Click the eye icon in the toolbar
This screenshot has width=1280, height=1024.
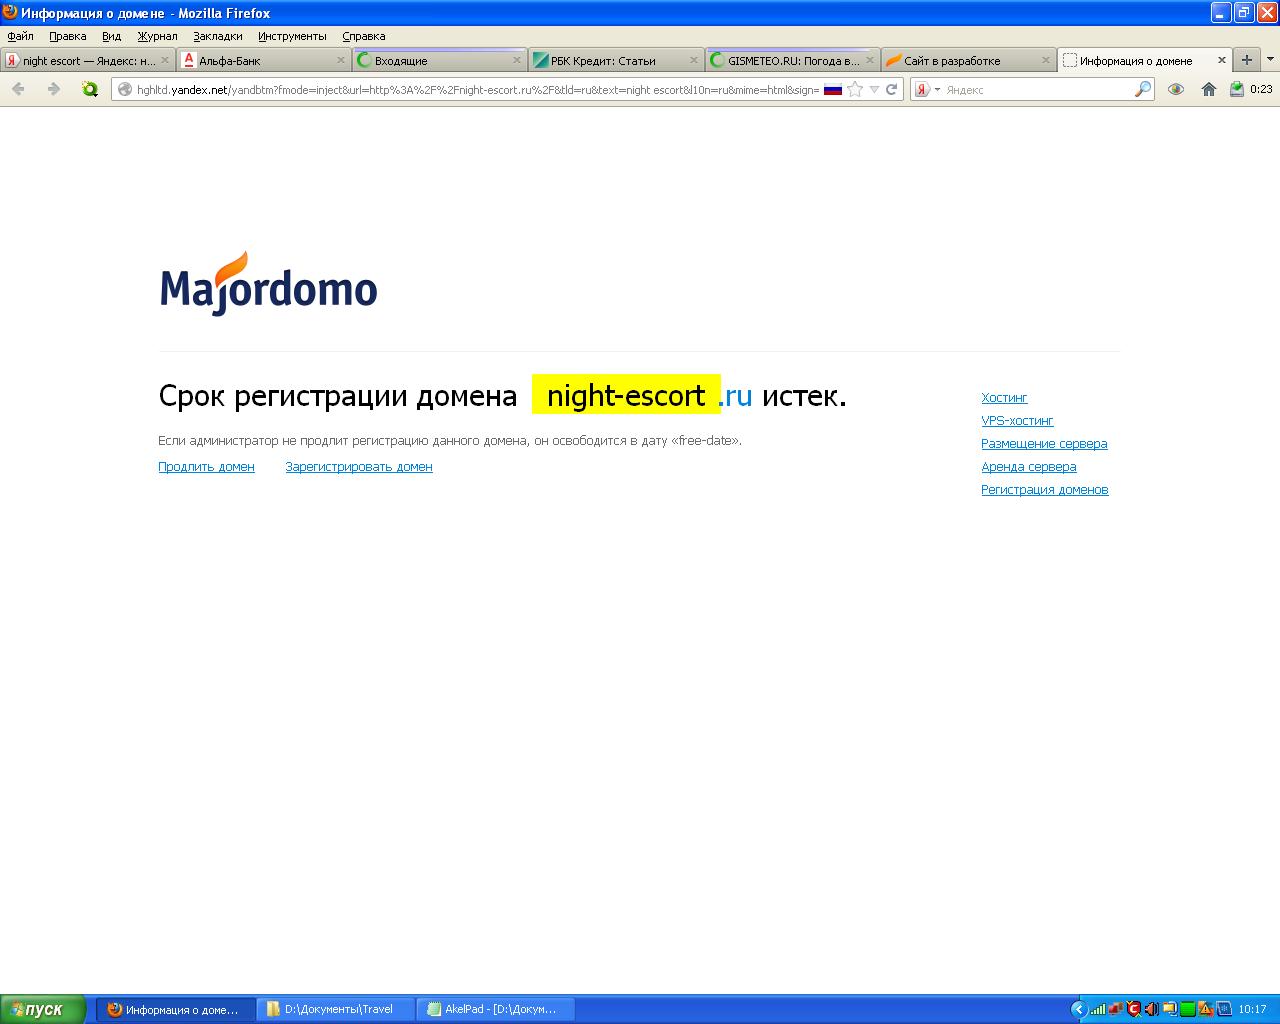click(1176, 89)
